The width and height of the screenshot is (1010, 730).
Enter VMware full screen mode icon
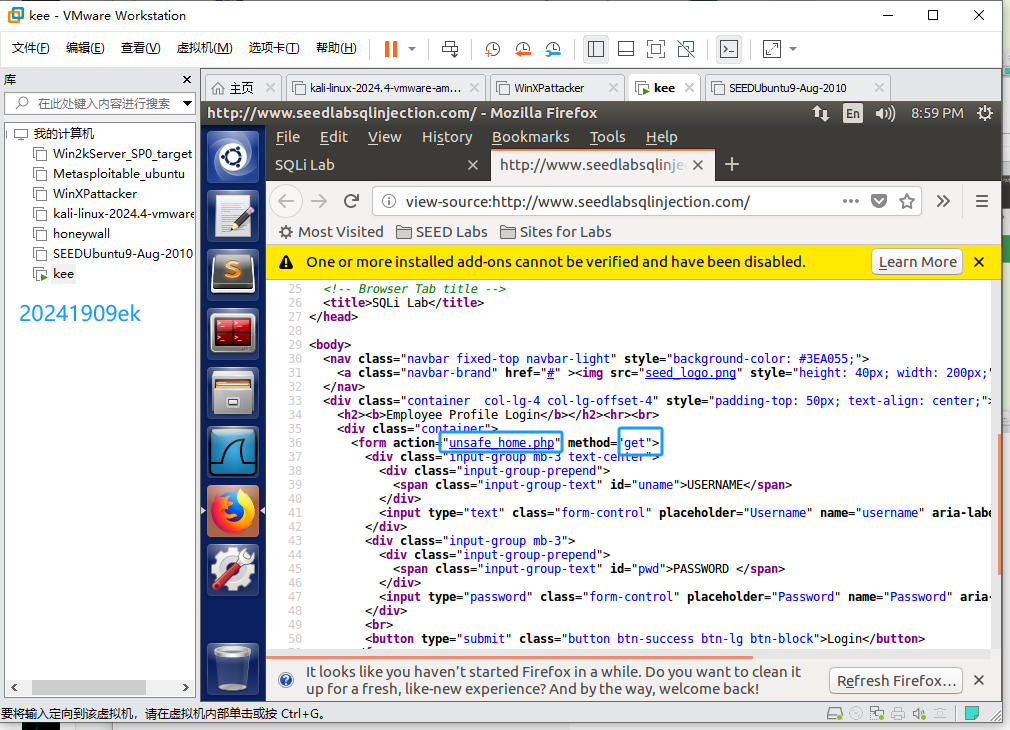[656, 48]
